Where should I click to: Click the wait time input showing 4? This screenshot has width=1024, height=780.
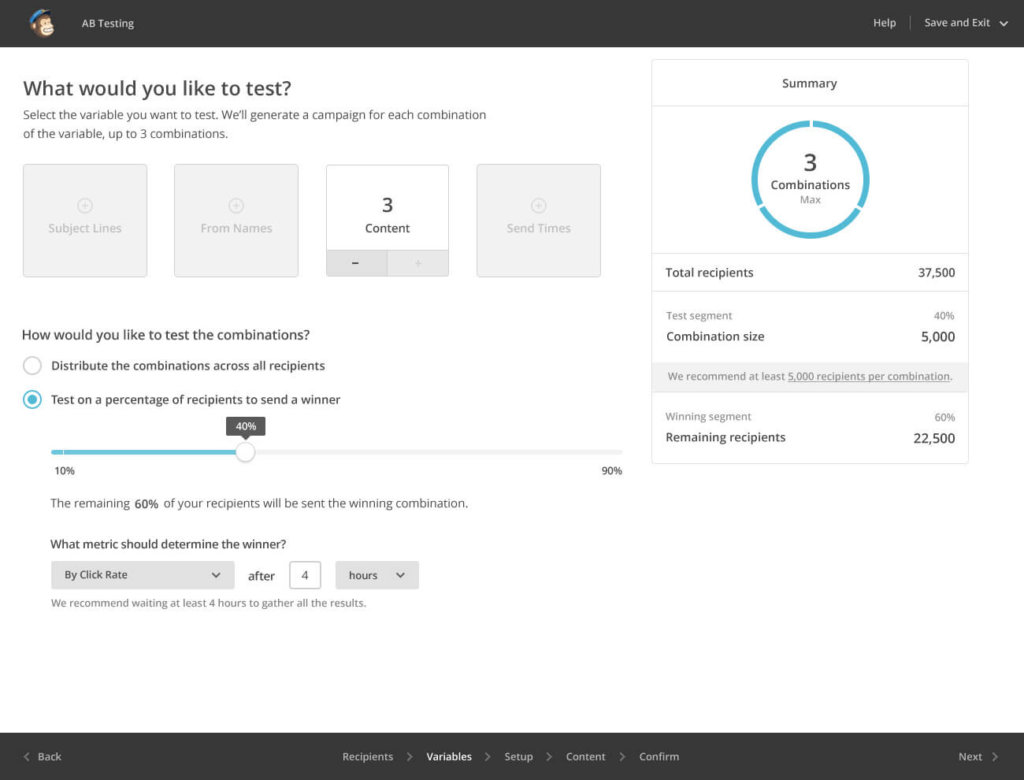pos(305,575)
